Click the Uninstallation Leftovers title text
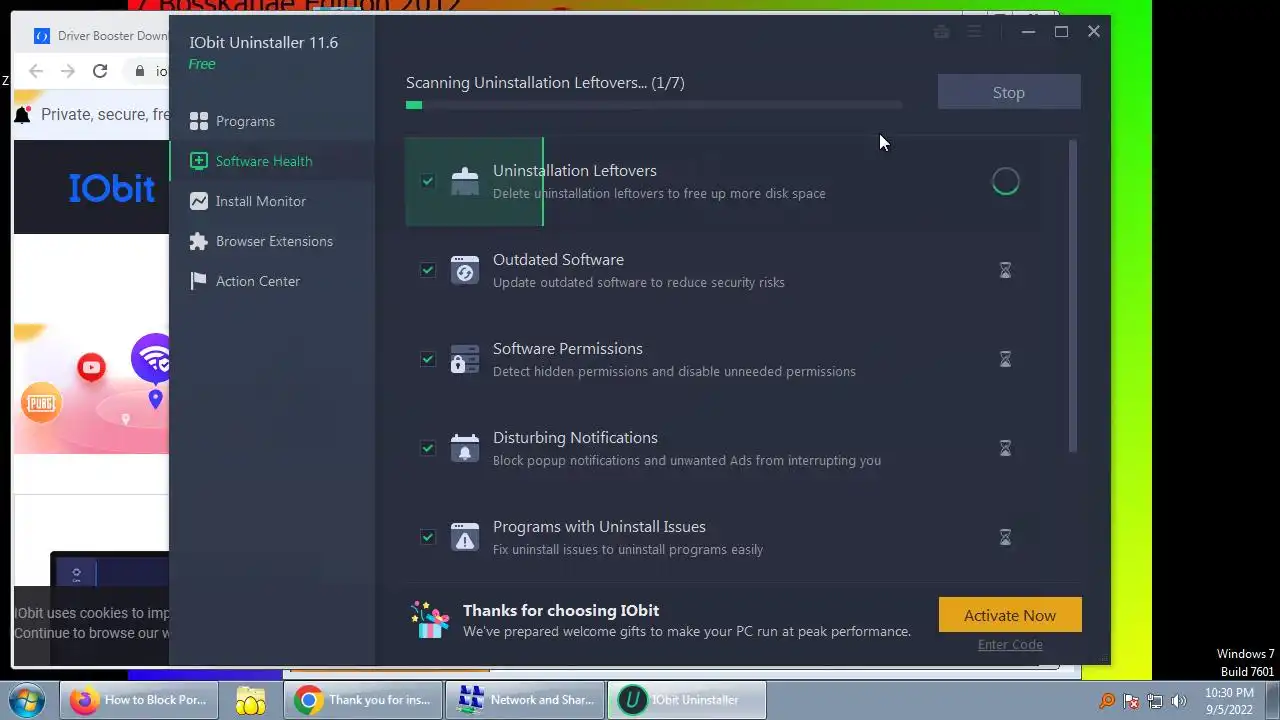 [x=575, y=171]
